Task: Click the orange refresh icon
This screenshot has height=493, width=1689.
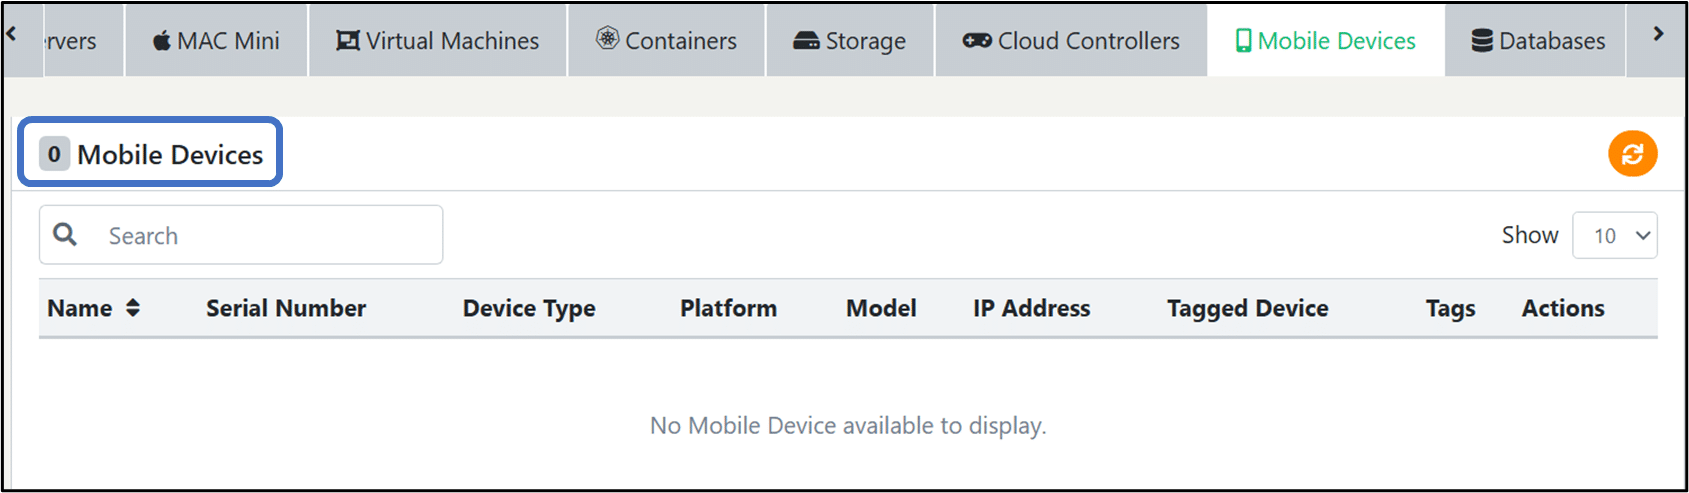Action: coord(1632,154)
